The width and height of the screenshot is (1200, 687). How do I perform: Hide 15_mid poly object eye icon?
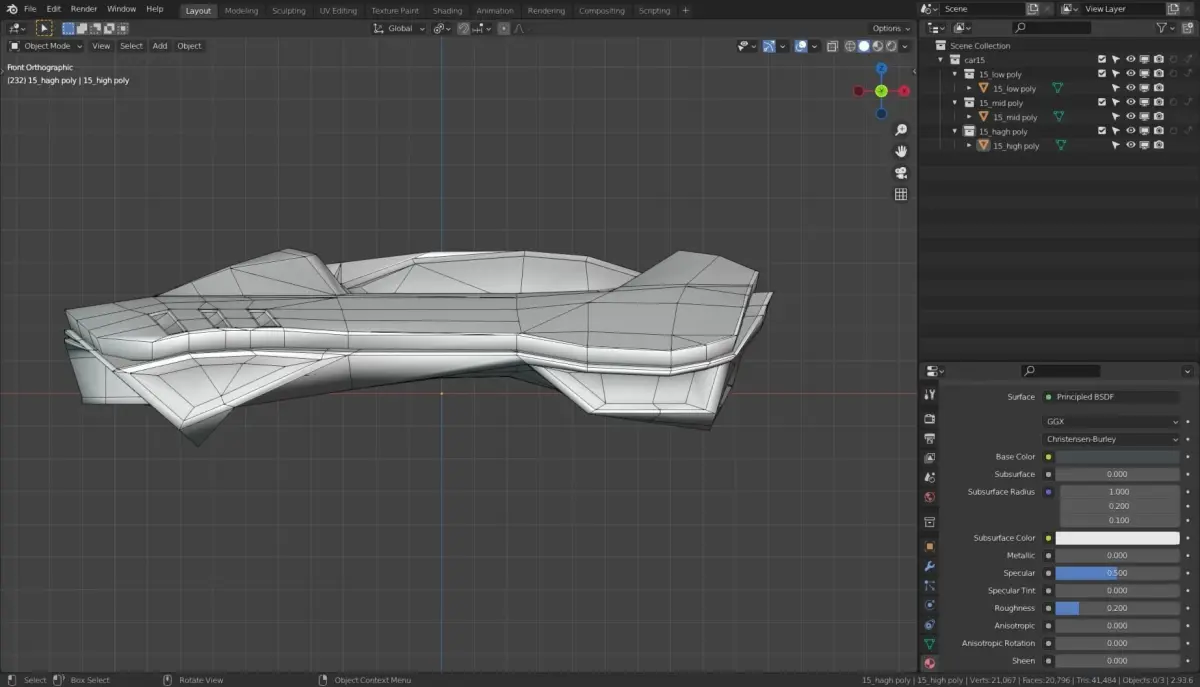tap(1131, 117)
